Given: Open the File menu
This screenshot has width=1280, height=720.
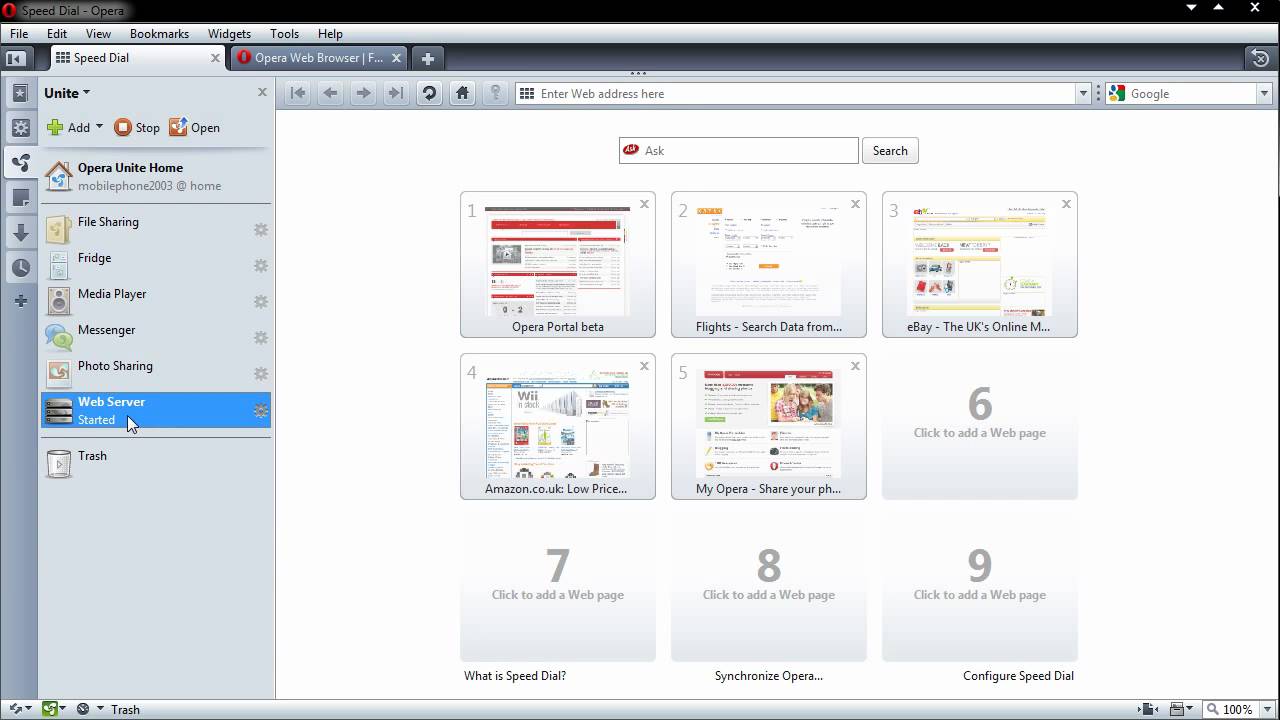Looking at the screenshot, I should tap(19, 33).
